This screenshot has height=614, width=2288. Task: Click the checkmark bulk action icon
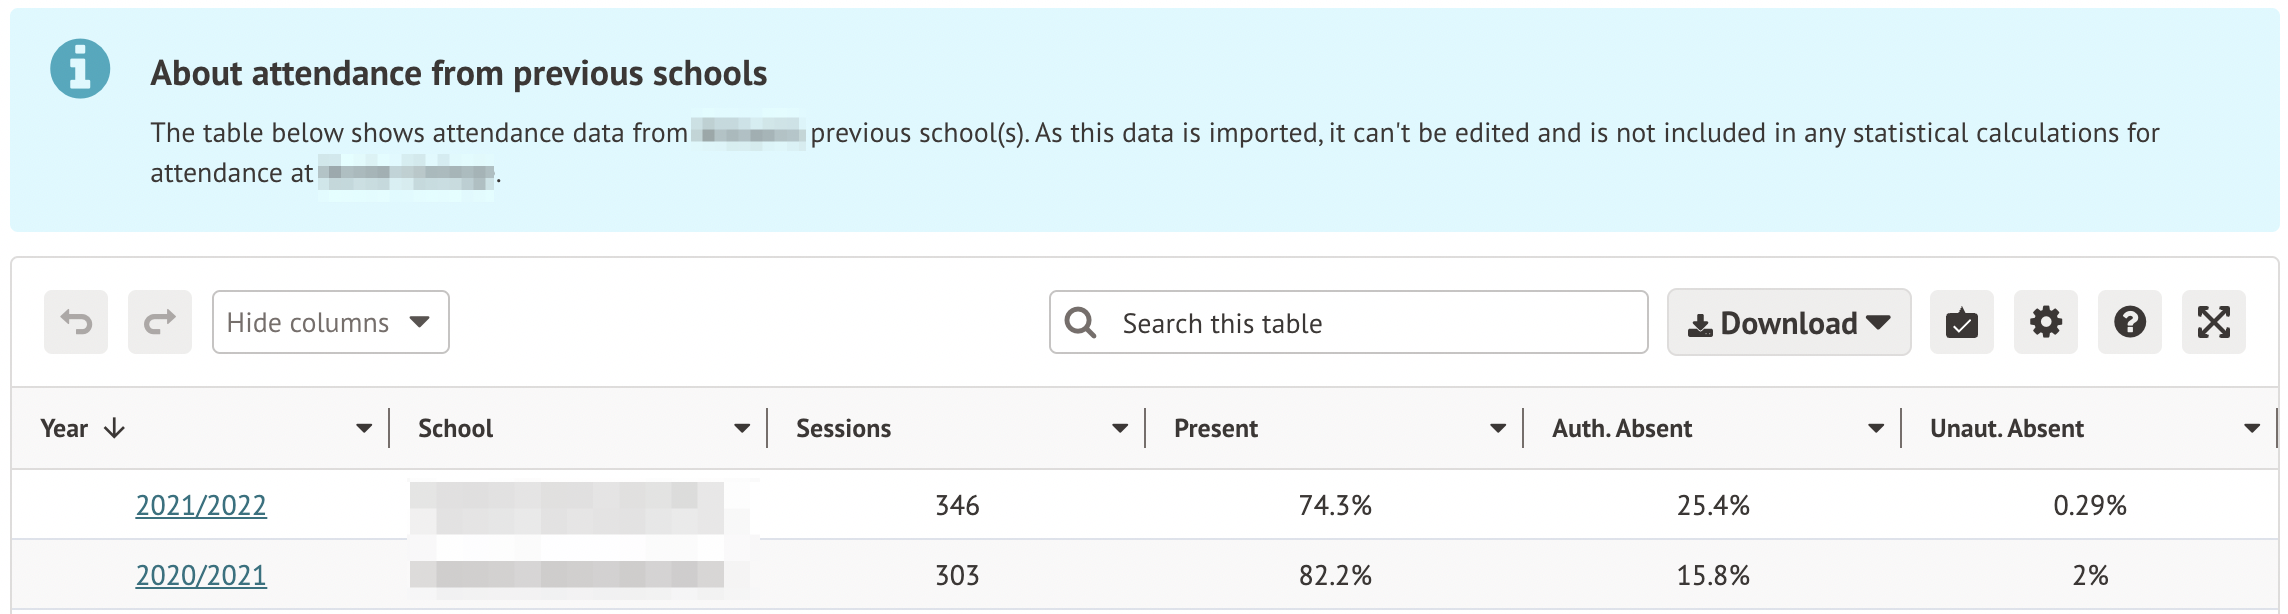[1961, 322]
